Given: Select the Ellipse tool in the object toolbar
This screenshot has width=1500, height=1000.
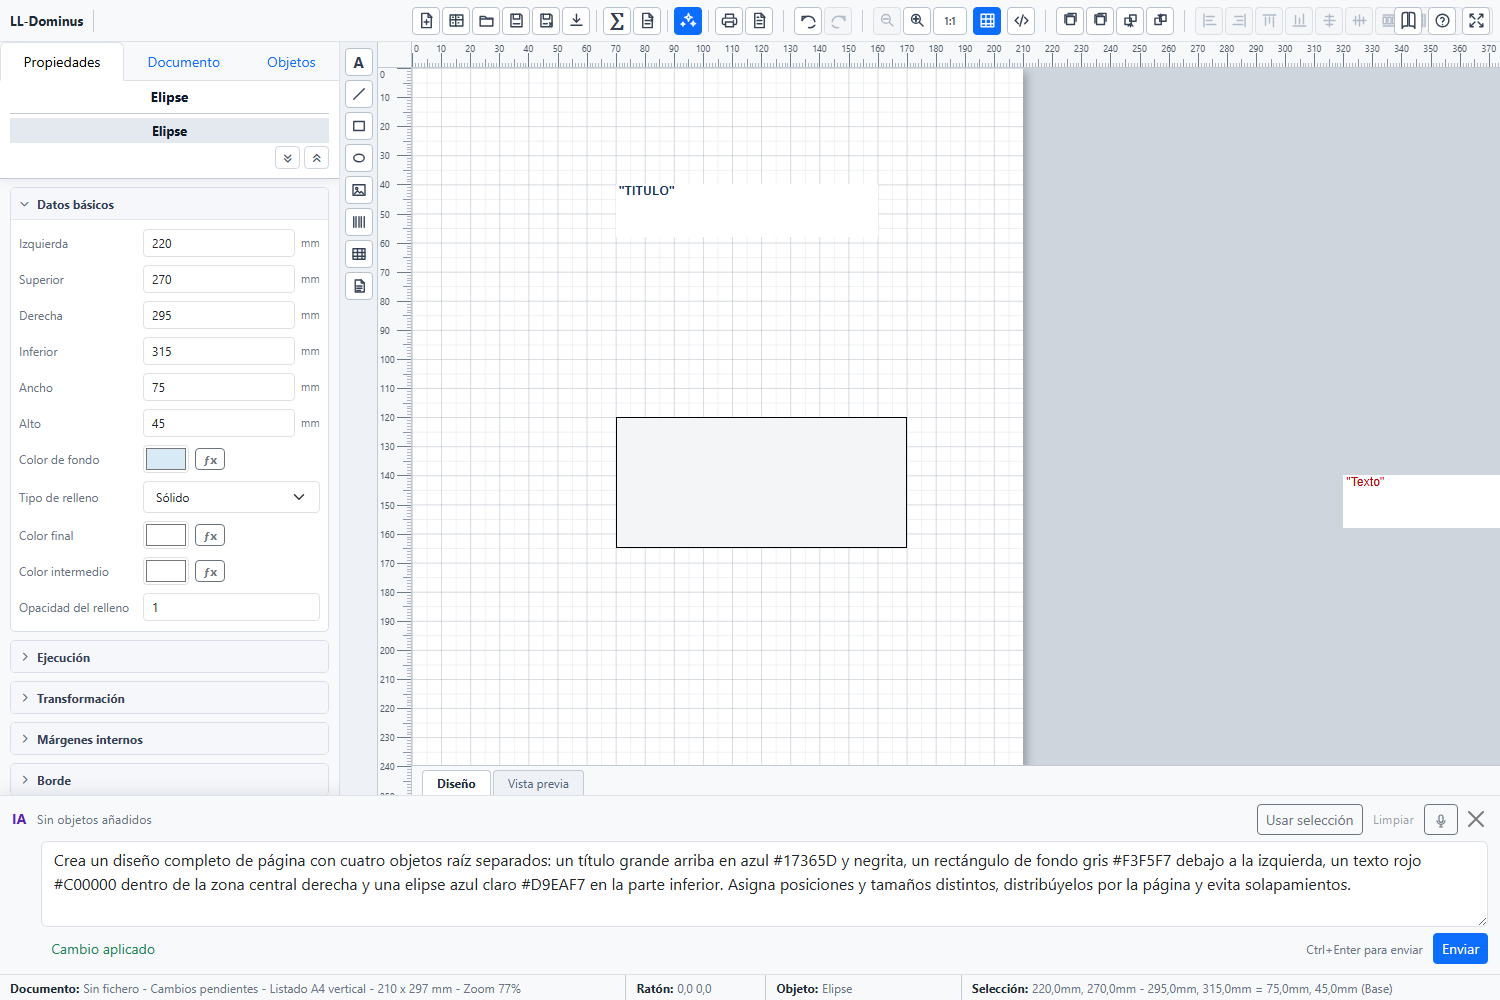Looking at the screenshot, I should pos(359,158).
